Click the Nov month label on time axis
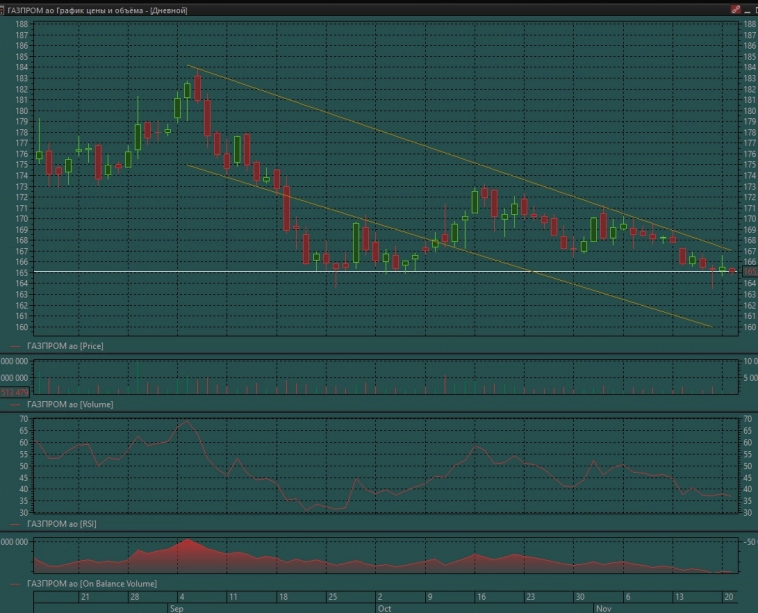Image resolution: width=758 pixels, height=613 pixels. tap(603, 607)
